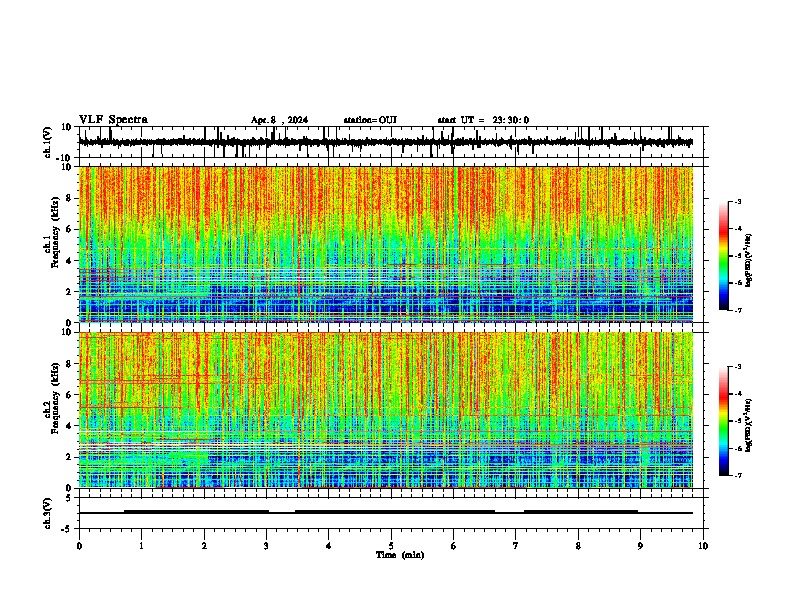Click the ch.1 spectrogram color scale bar
Viewport: 792px width, 612px height.
(723, 256)
